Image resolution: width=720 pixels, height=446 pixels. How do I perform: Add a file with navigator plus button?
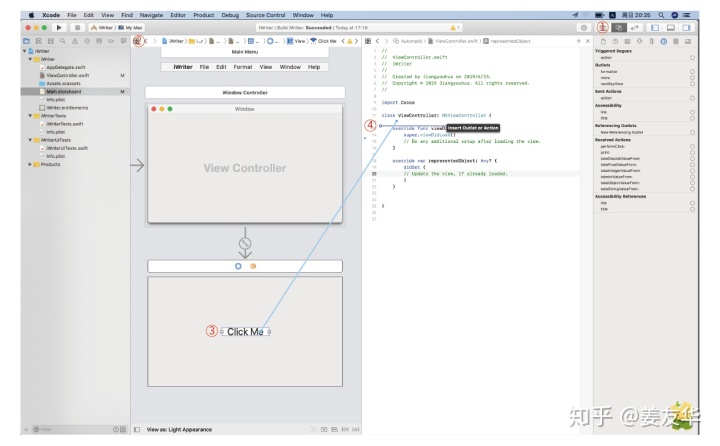[x=26, y=429]
